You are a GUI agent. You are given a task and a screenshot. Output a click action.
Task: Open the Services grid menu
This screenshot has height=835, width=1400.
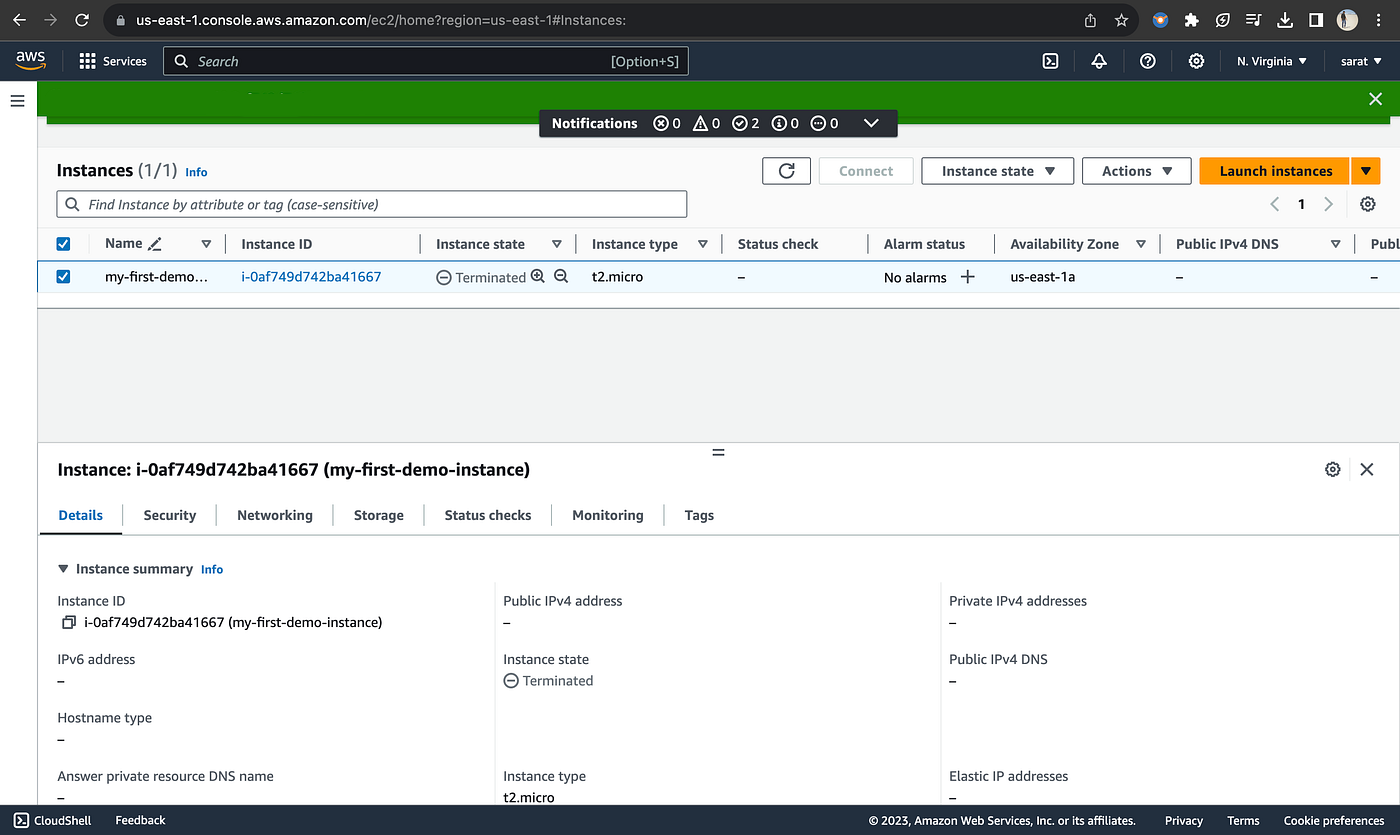point(88,61)
